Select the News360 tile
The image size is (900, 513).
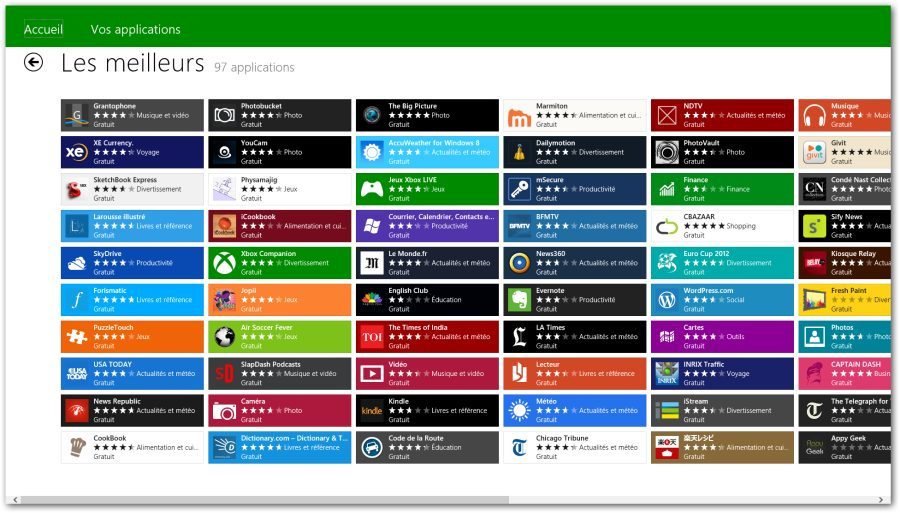pyautogui.click(x=575, y=263)
